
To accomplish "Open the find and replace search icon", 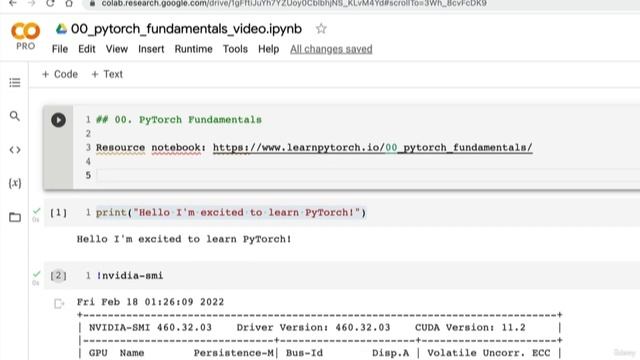I will [x=15, y=116].
